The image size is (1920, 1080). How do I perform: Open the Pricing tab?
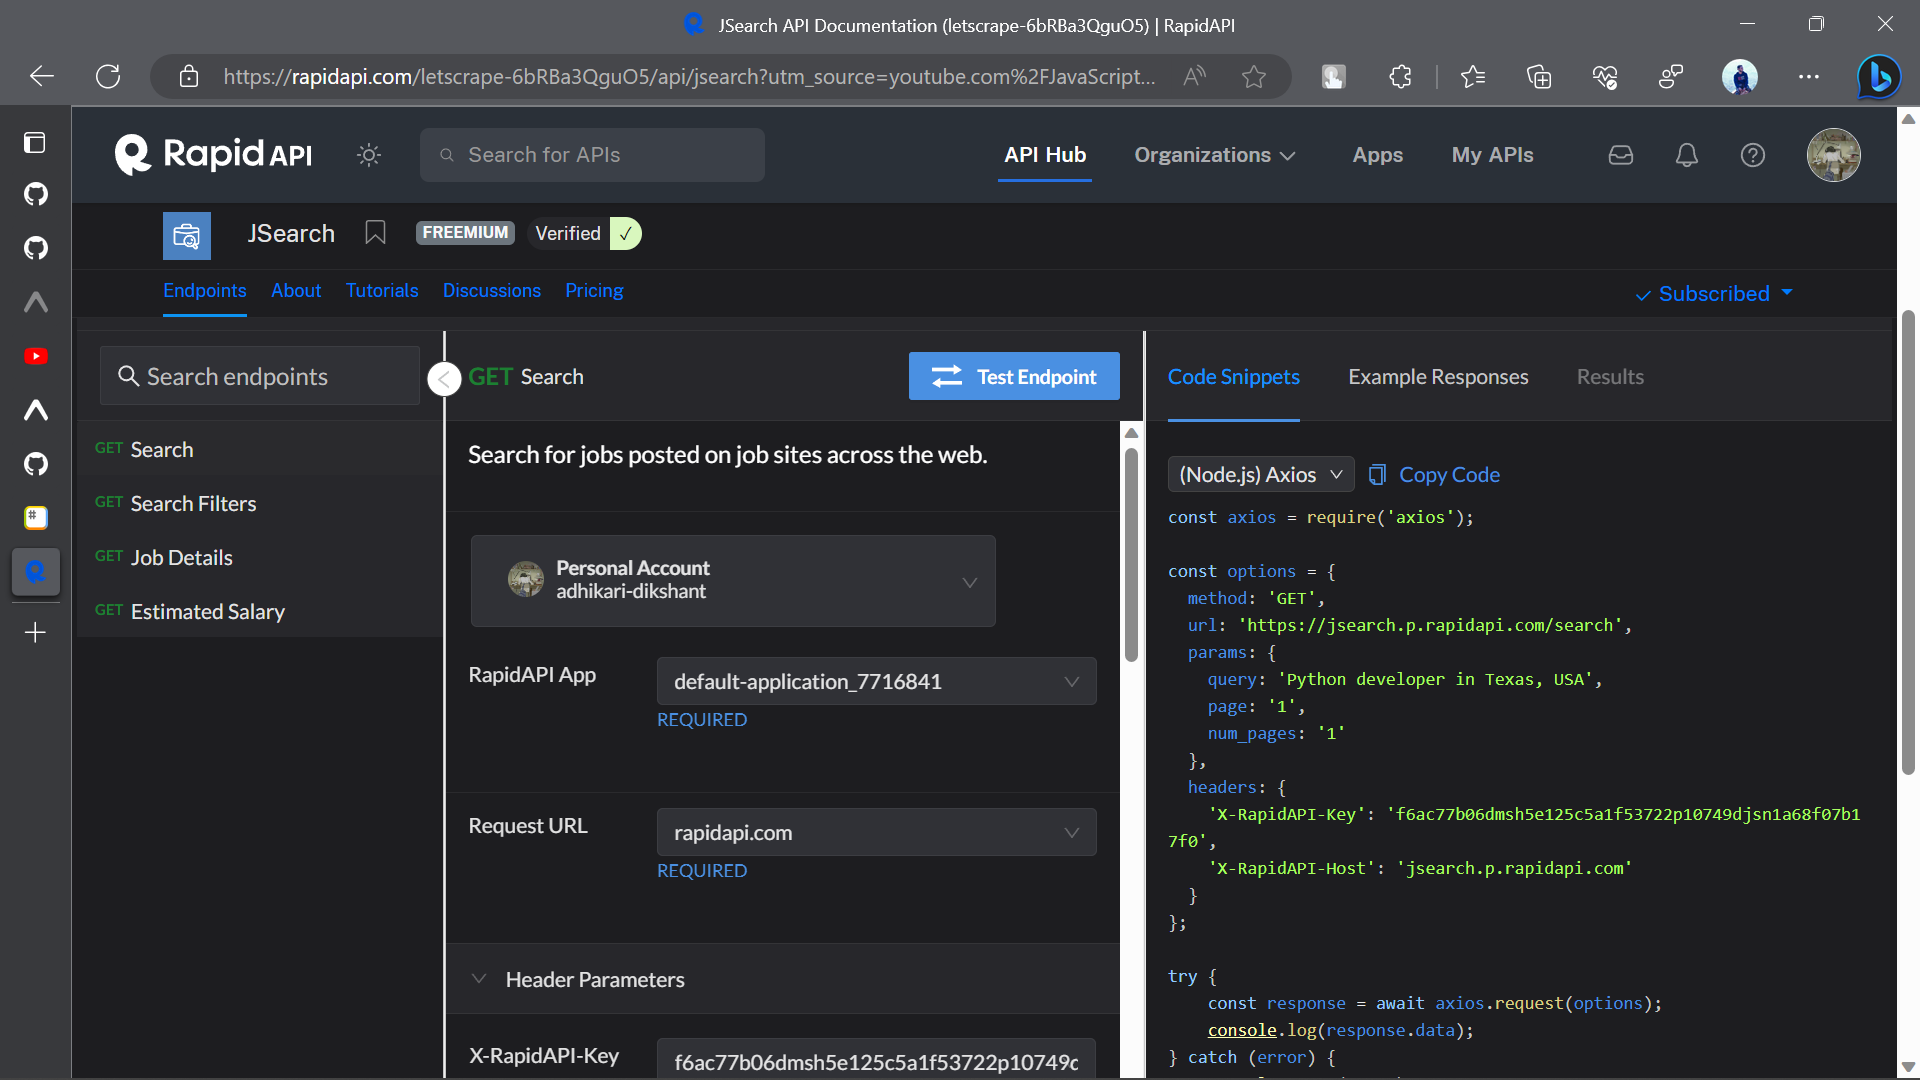click(x=593, y=291)
